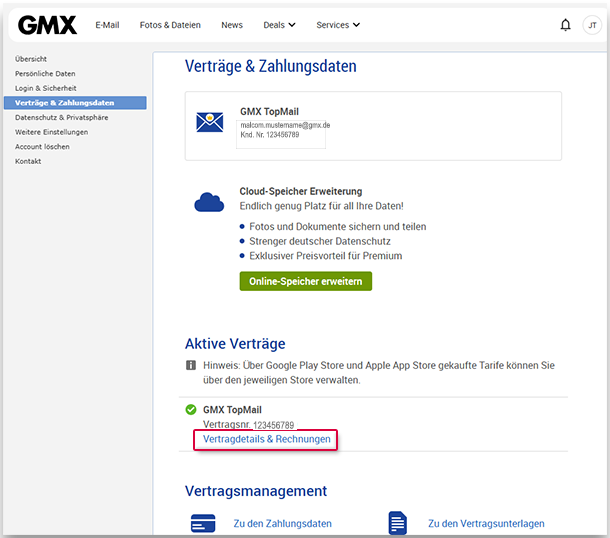Click the GMX TopMail active contract name
This screenshot has height=538, width=610.
click(x=232, y=410)
